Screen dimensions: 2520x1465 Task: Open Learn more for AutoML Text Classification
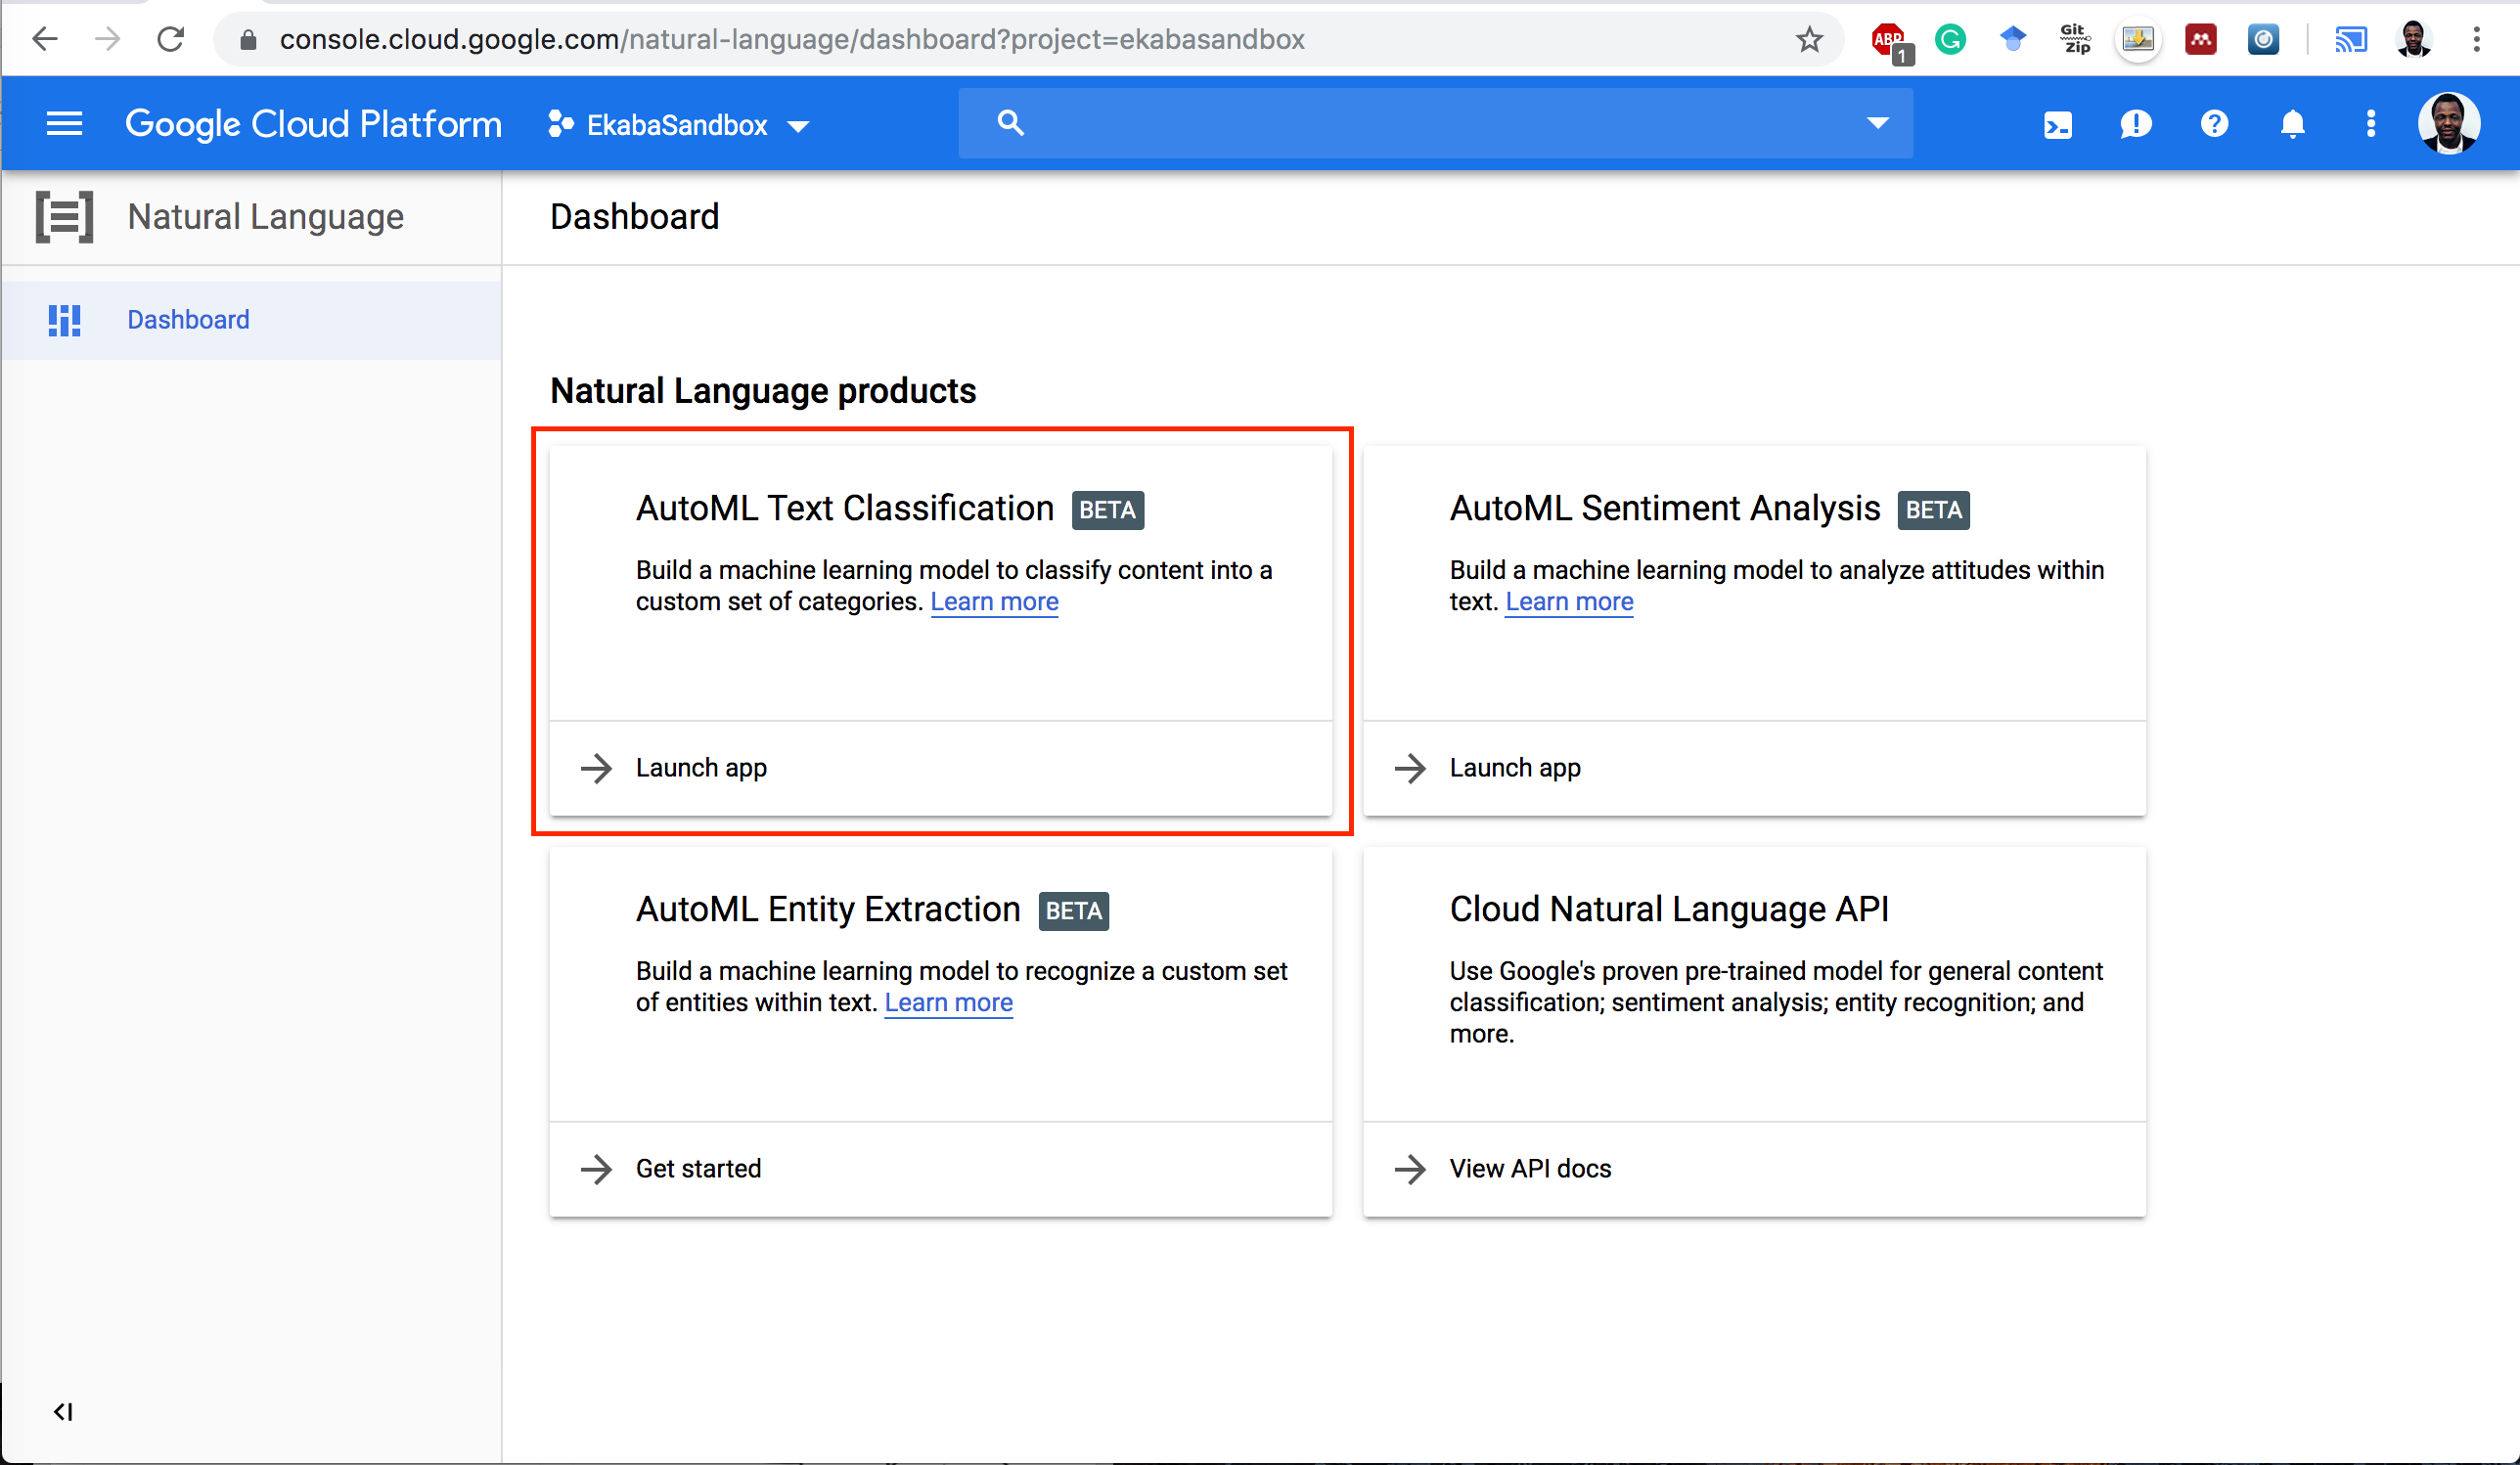[x=994, y=601]
